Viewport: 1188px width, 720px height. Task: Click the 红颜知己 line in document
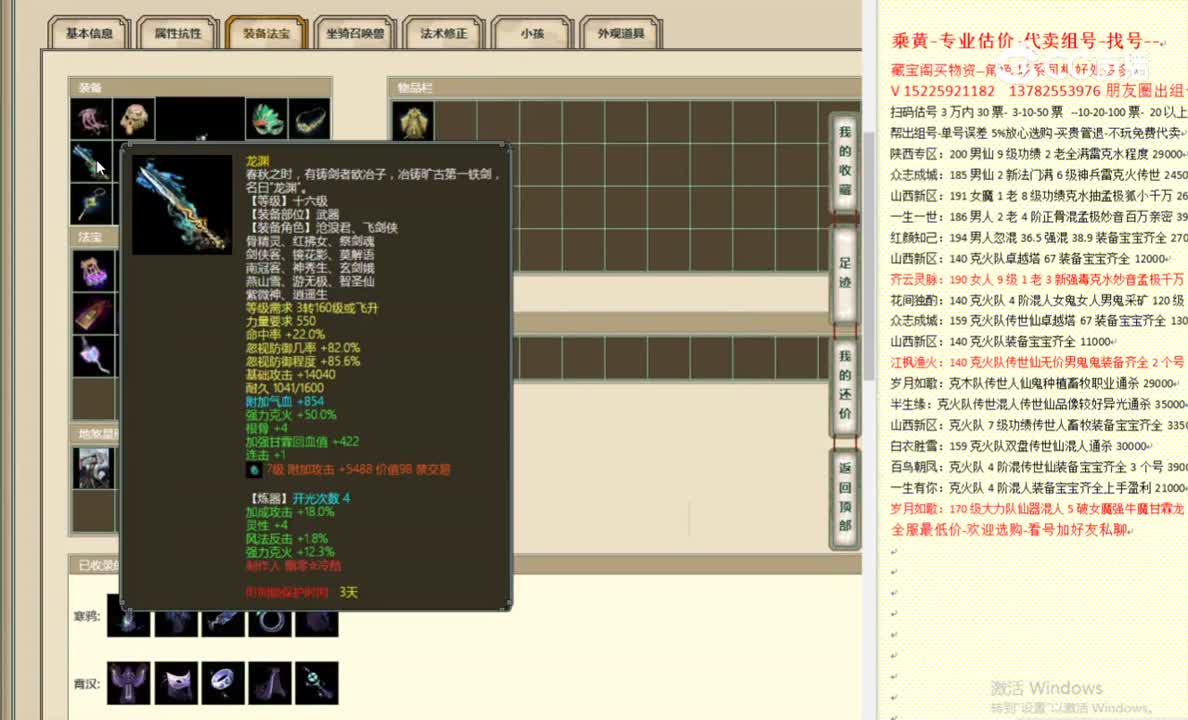1039,237
